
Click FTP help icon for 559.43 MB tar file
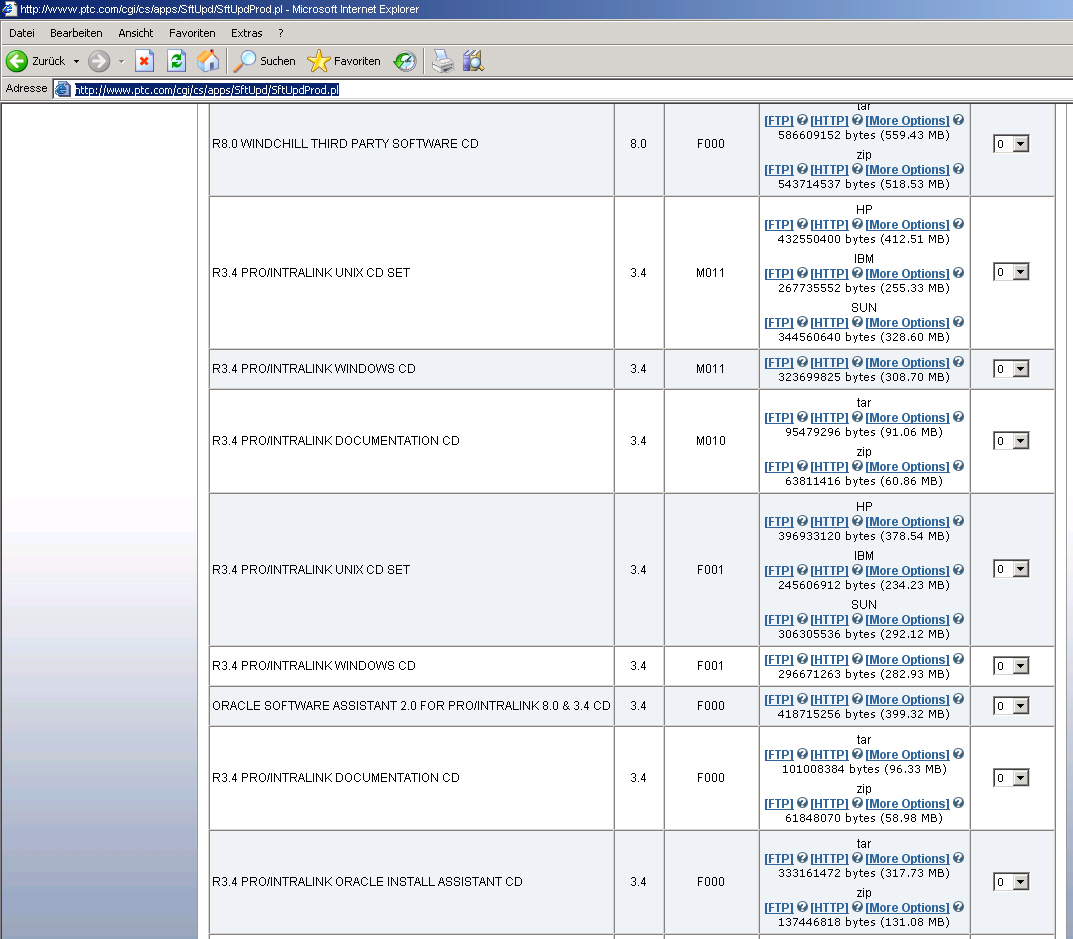(x=802, y=120)
